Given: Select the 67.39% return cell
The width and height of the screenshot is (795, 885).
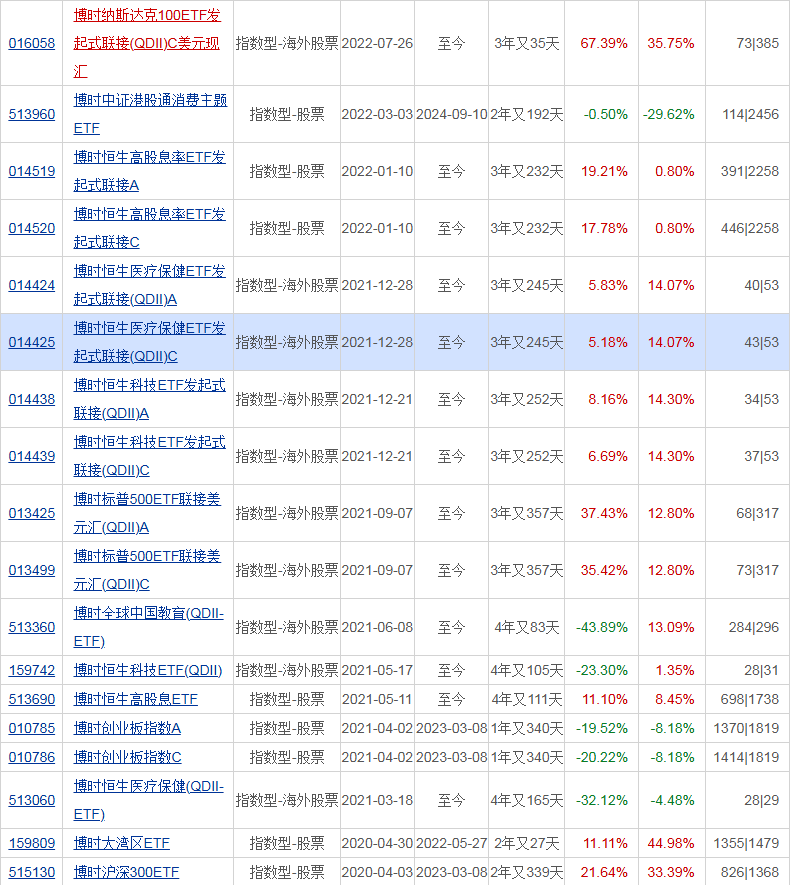Looking at the screenshot, I should coord(604,43).
